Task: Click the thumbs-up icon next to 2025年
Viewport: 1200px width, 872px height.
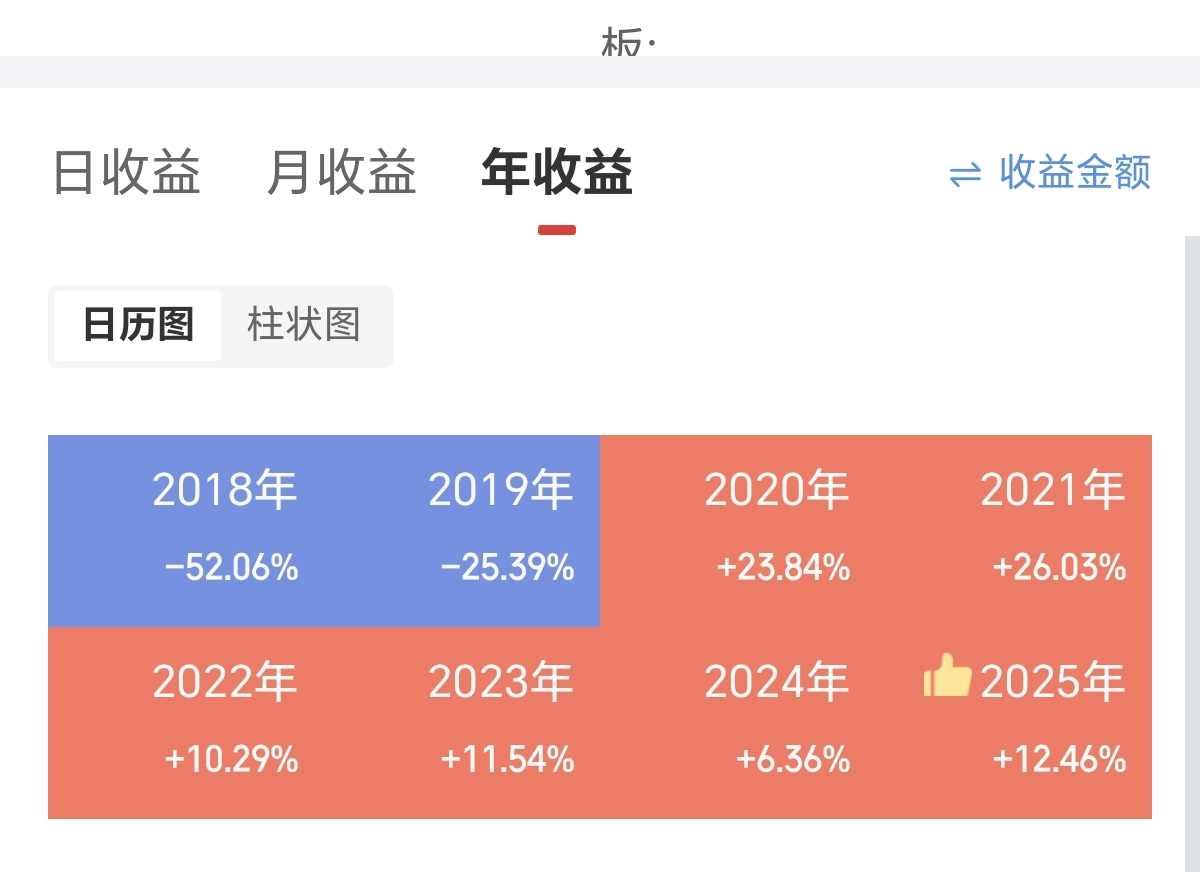Action: [x=947, y=678]
